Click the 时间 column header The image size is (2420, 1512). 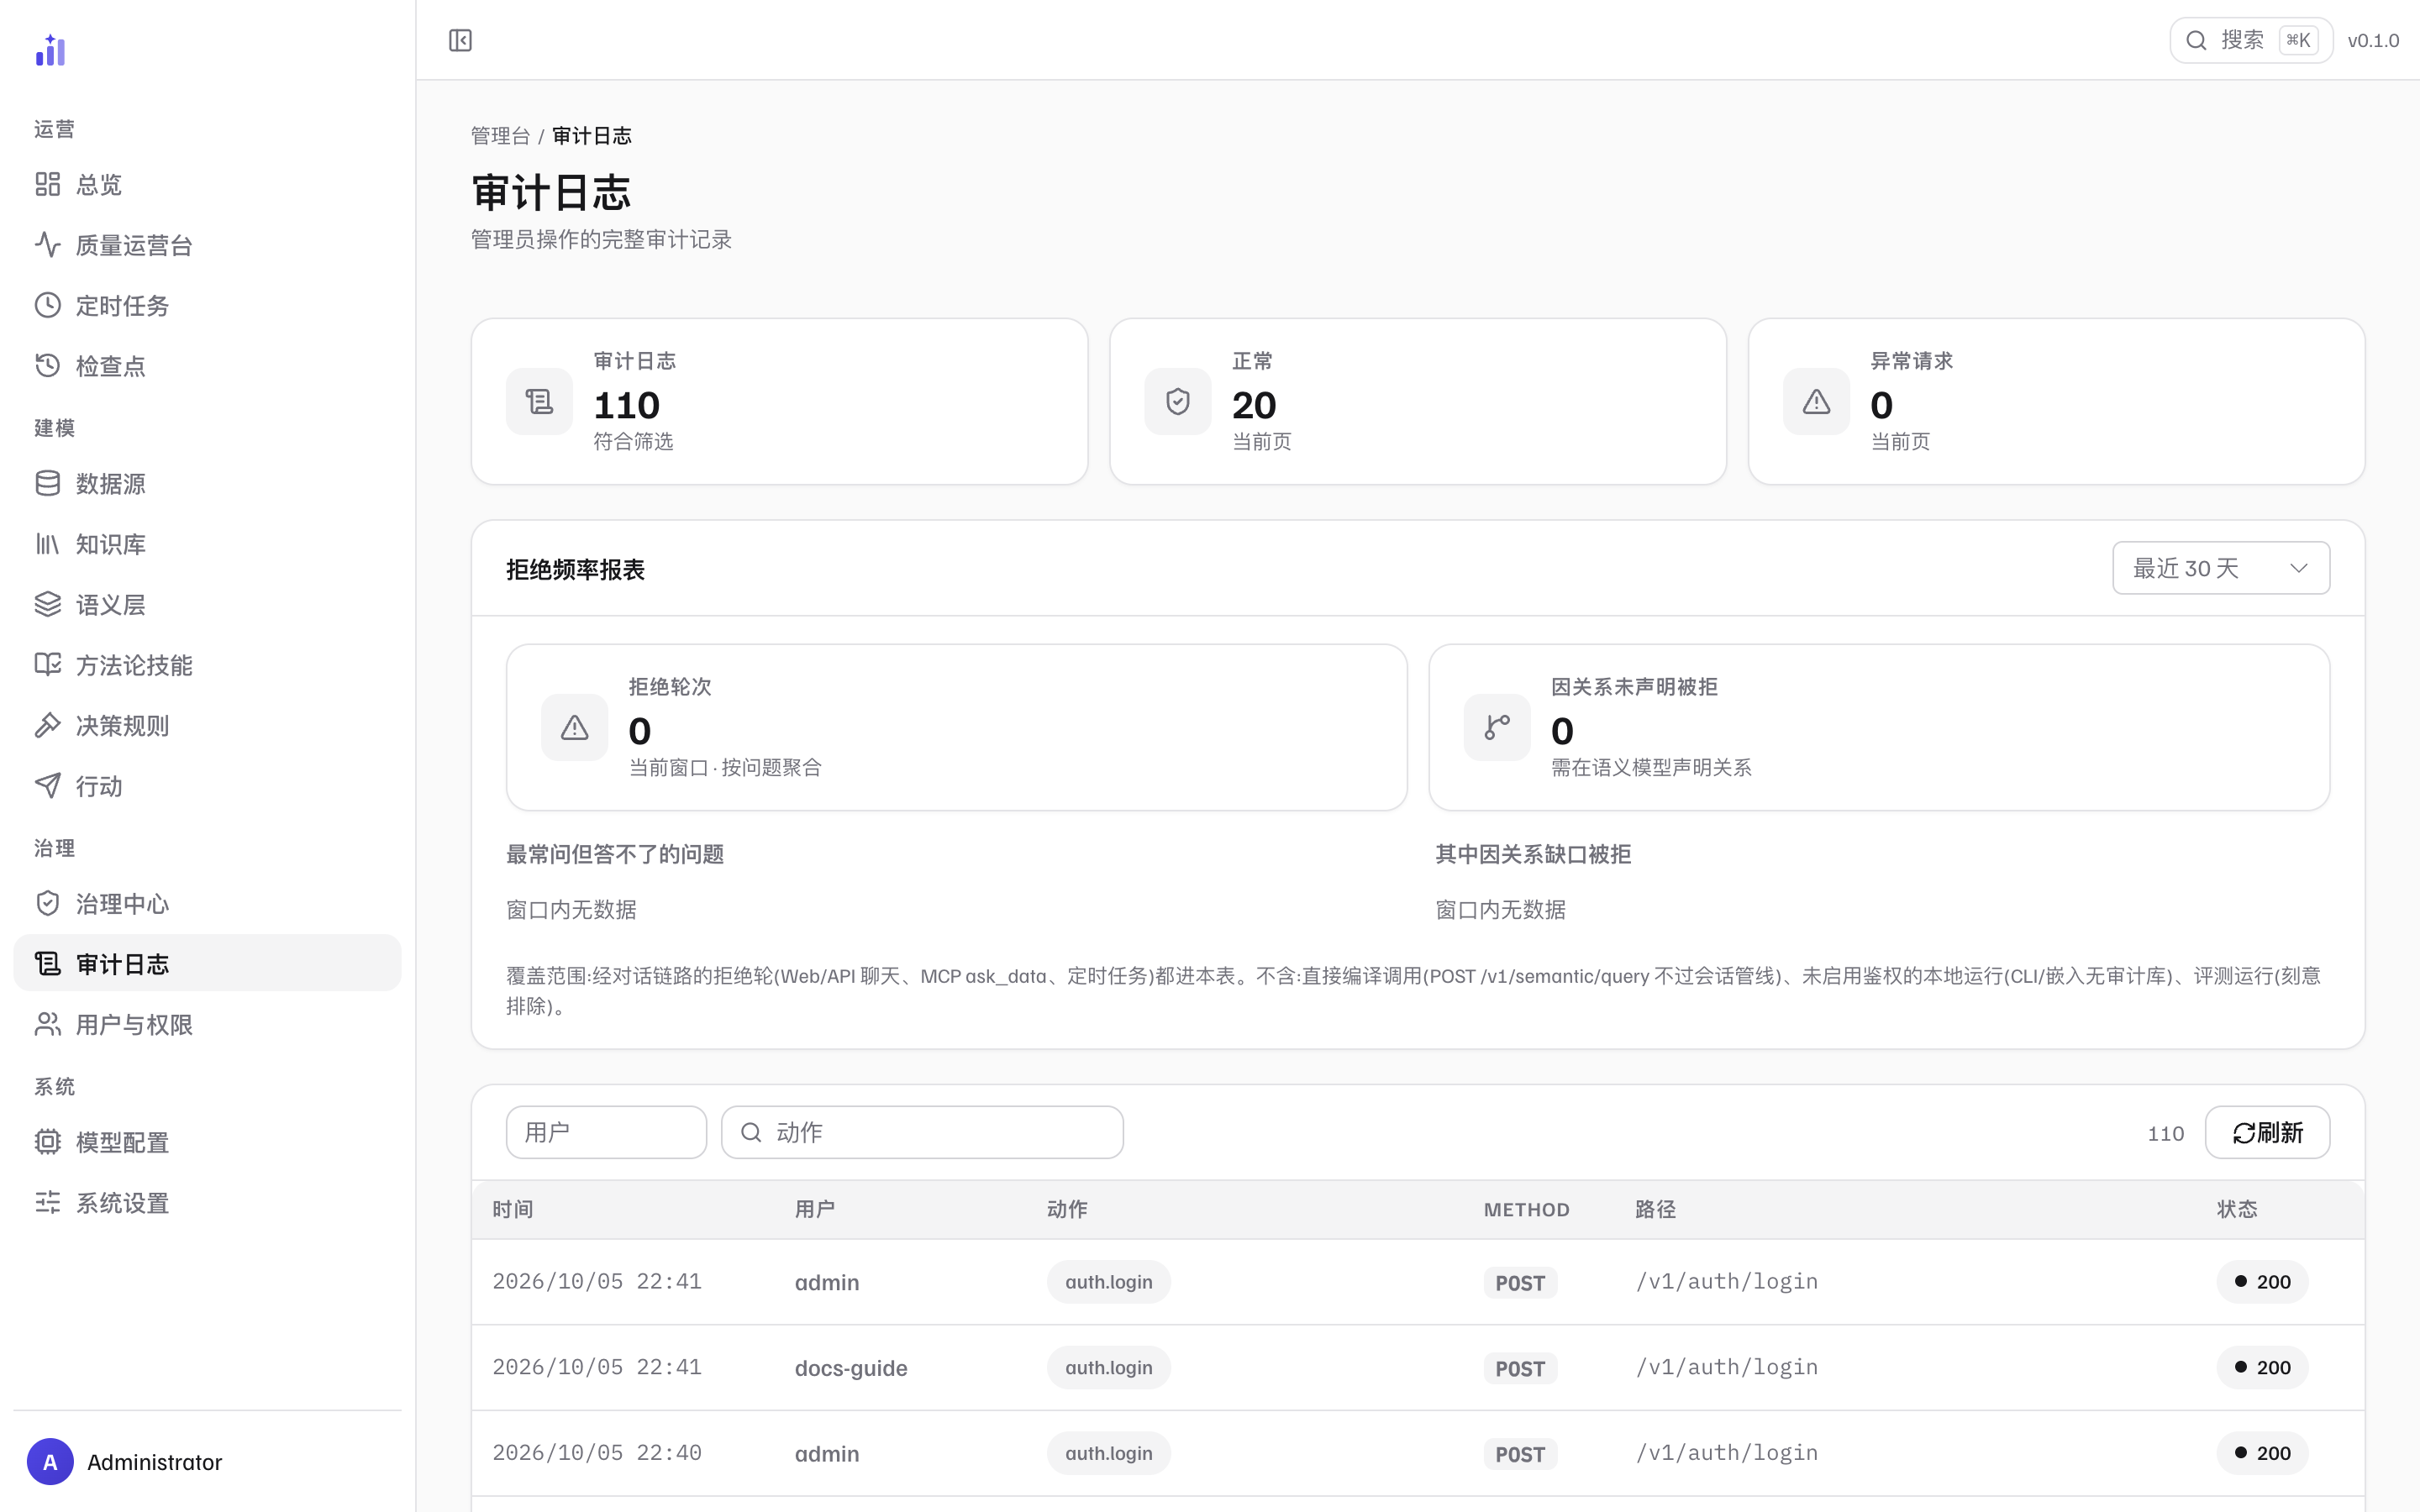pos(512,1210)
